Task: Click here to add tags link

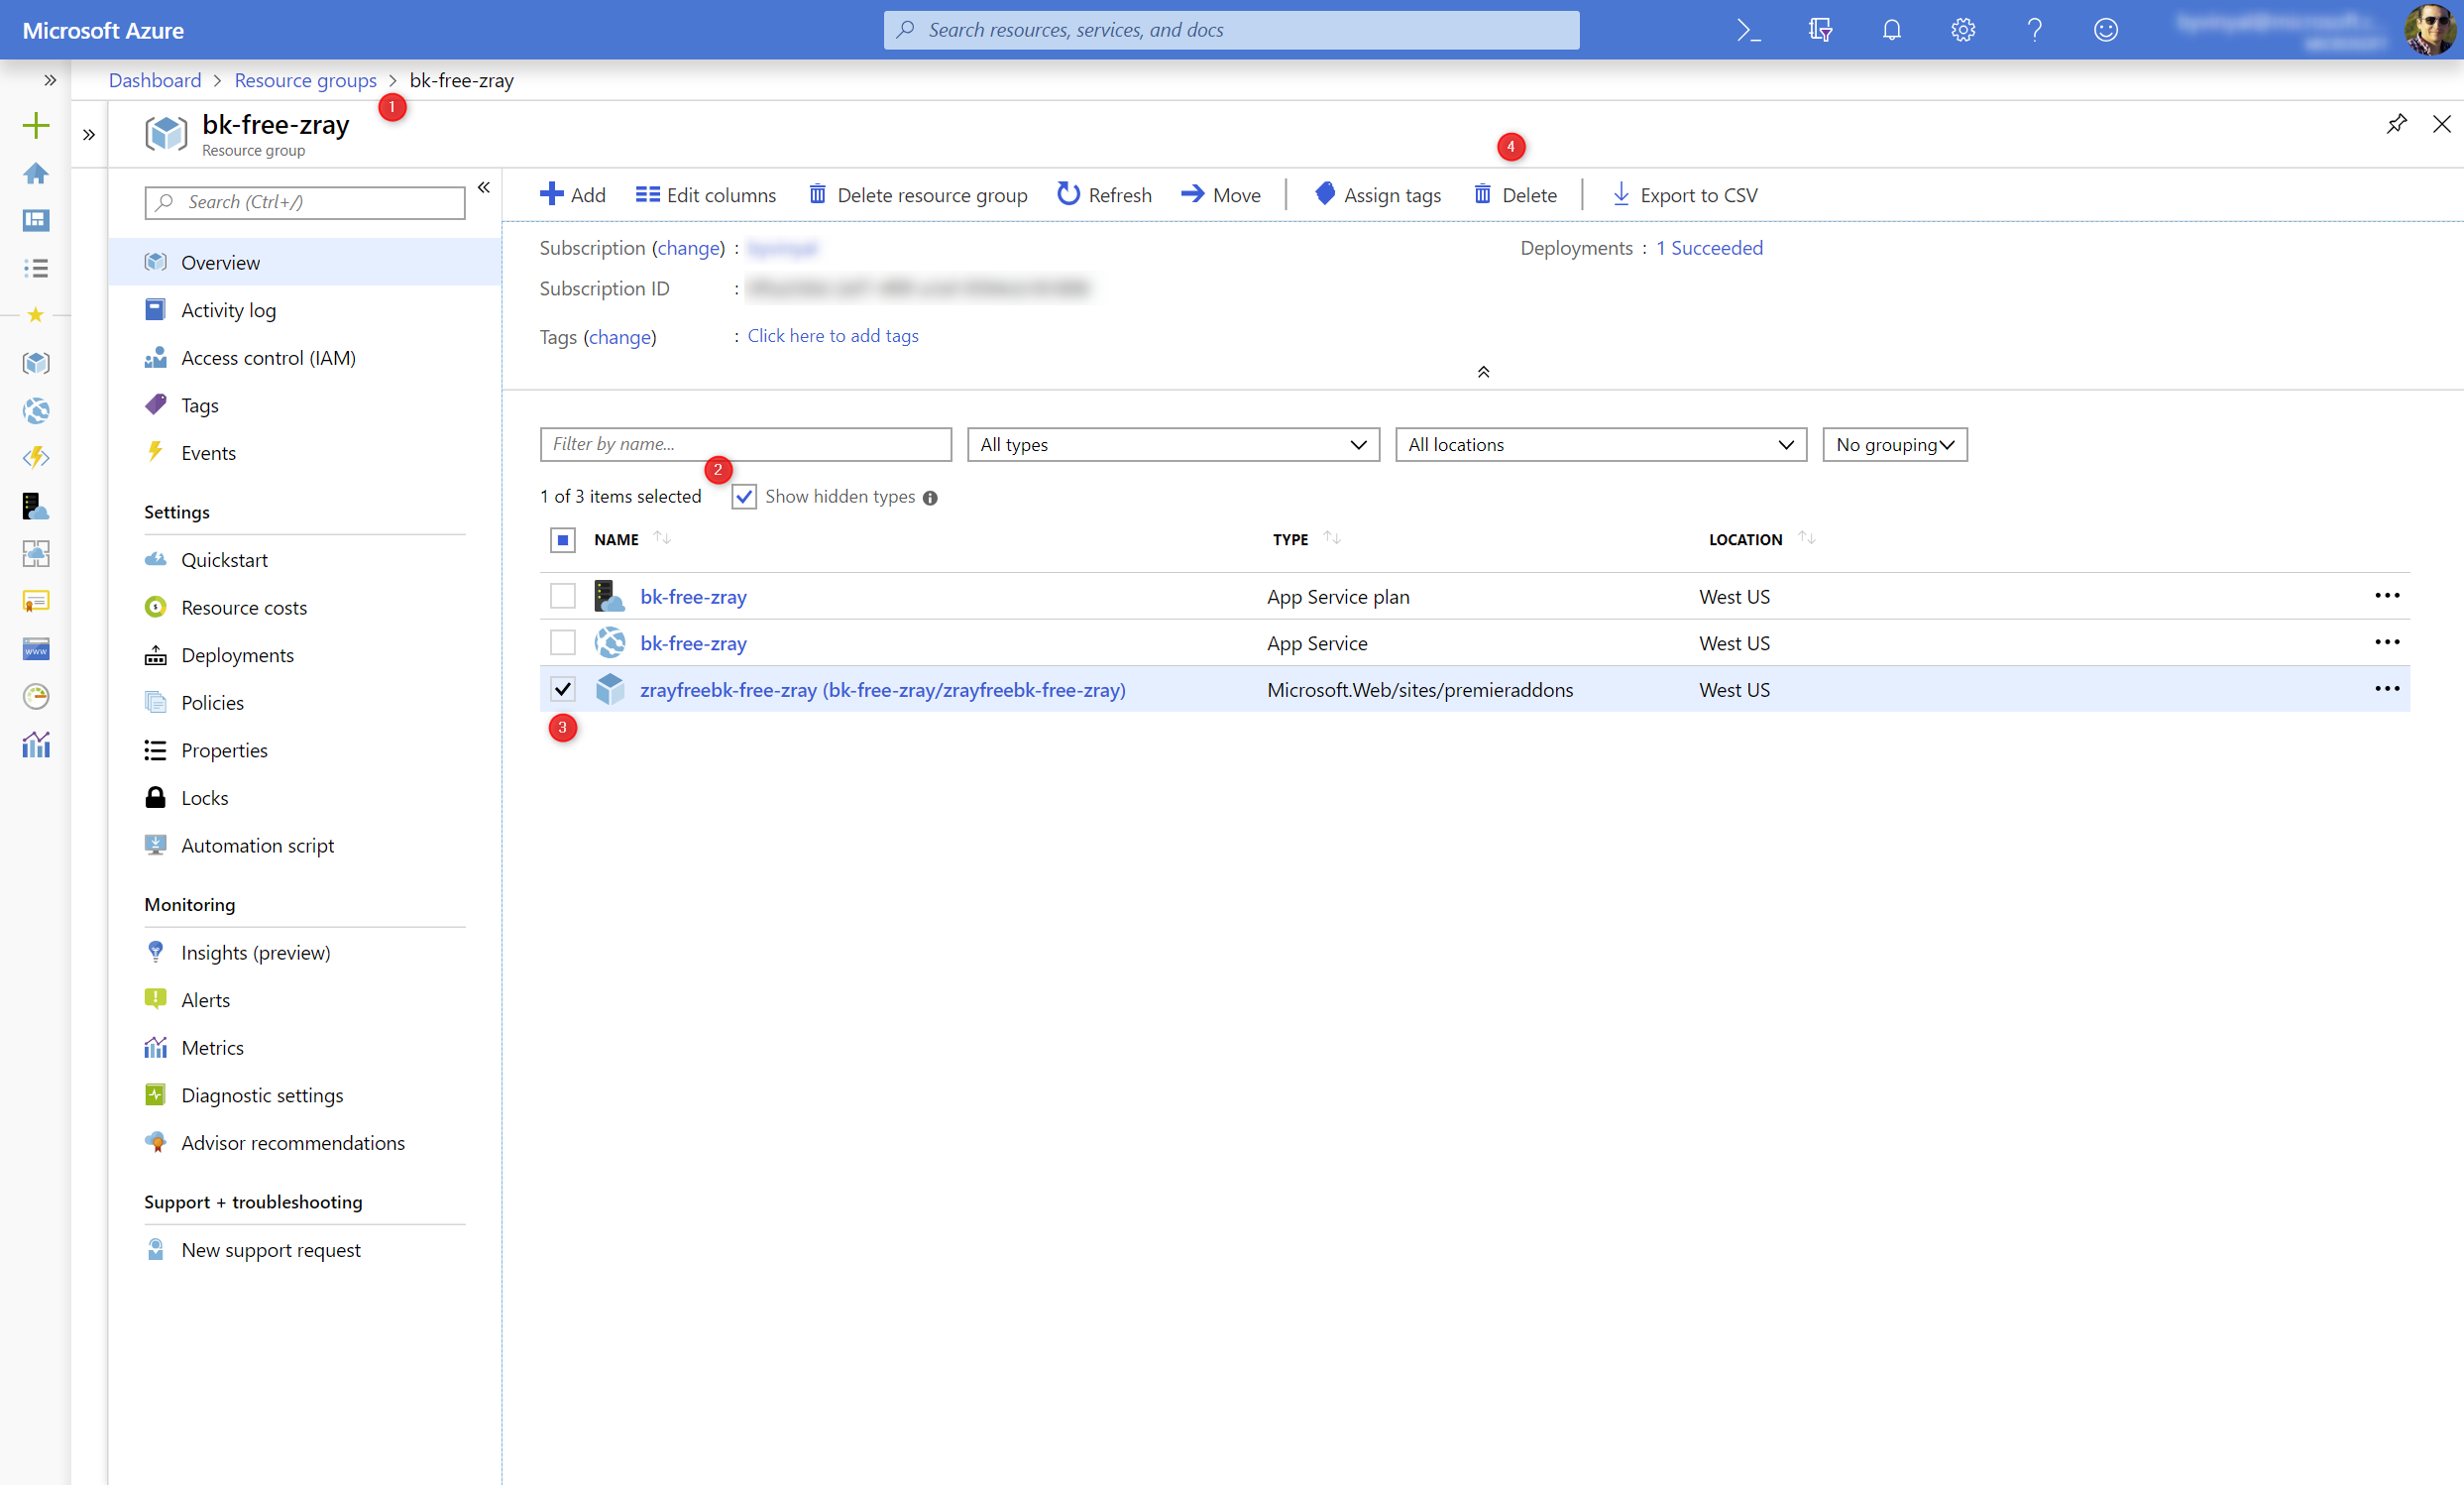Action: pyautogui.click(x=832, y=336)
